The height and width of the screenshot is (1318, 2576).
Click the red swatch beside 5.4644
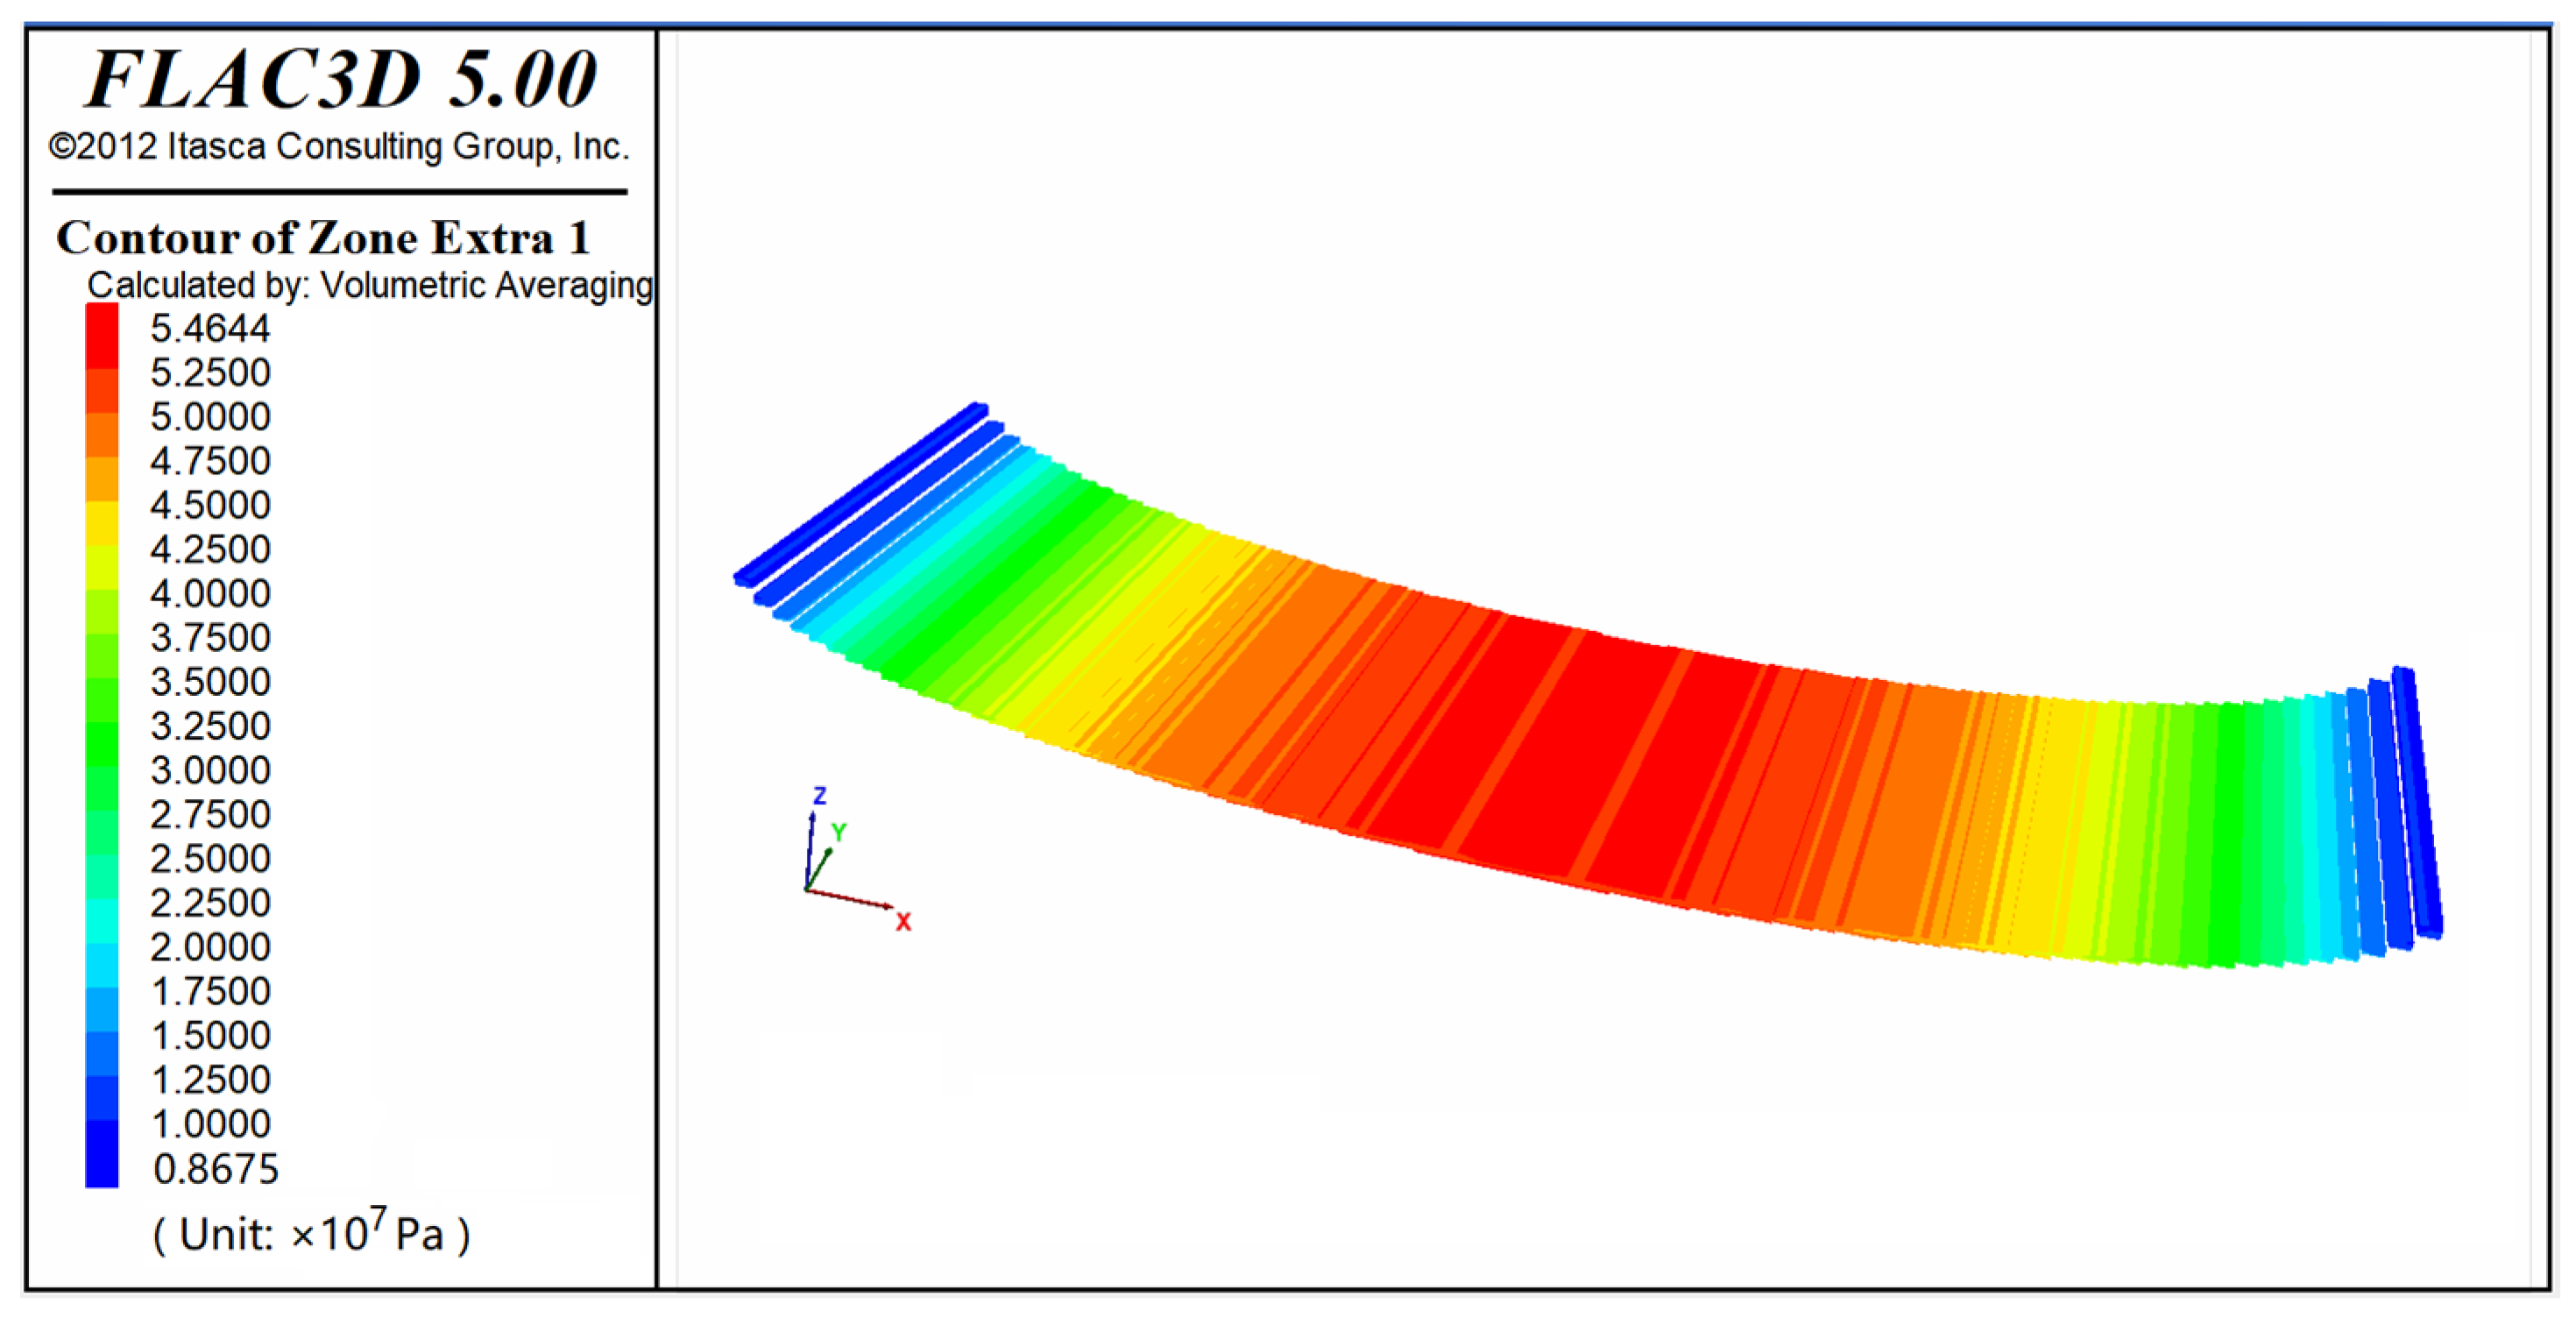(x=102, y=337)
